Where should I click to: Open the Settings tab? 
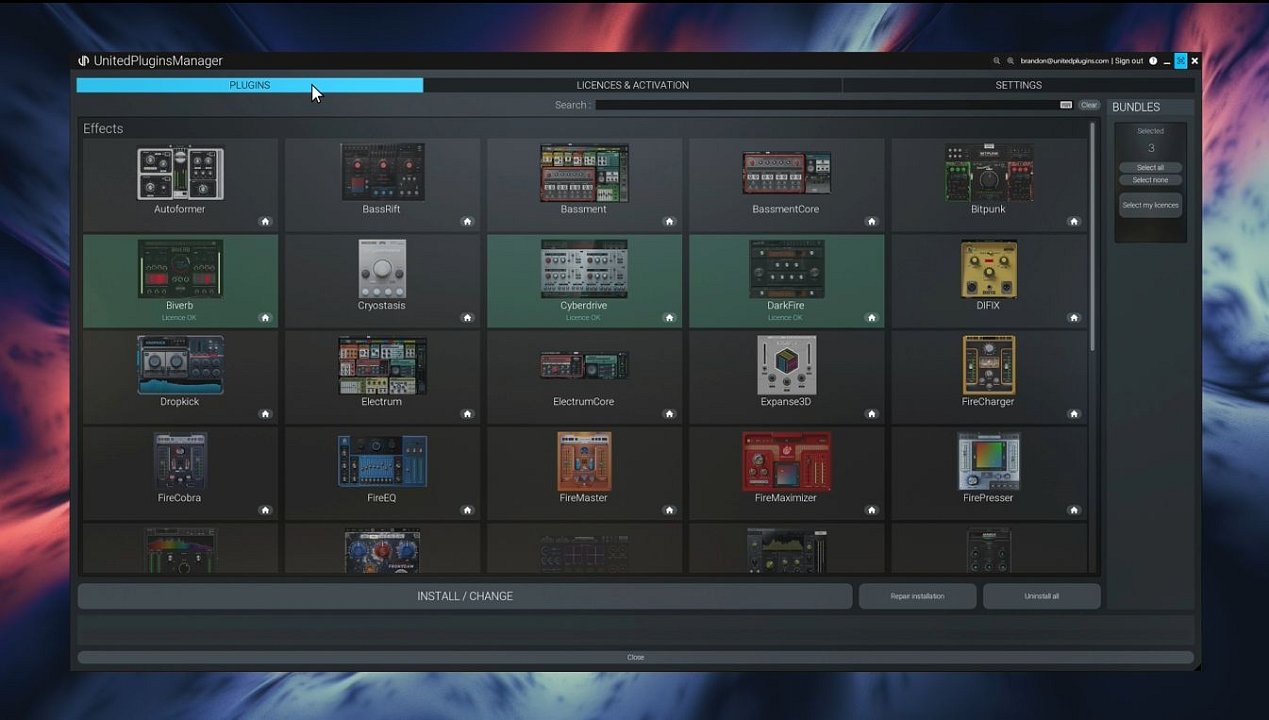(1018, 85)
